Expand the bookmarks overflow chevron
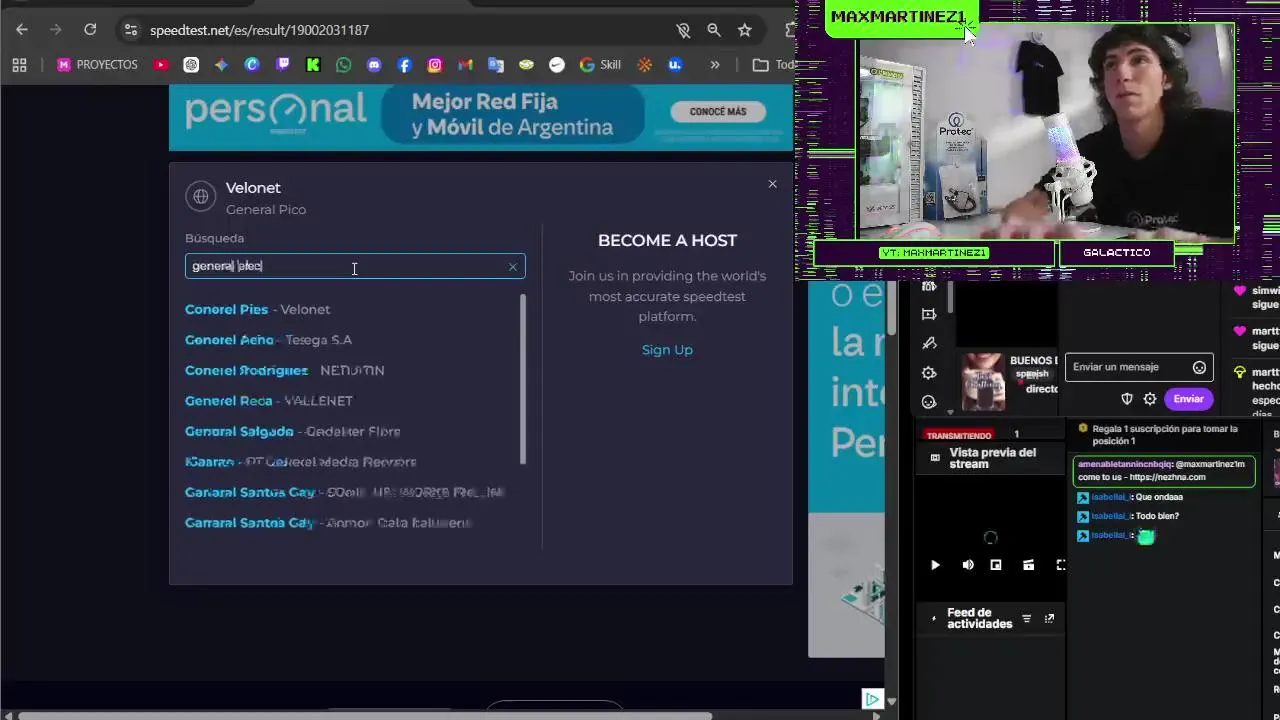The height and width of the screenshot is (720, 1280). [714, 65]
